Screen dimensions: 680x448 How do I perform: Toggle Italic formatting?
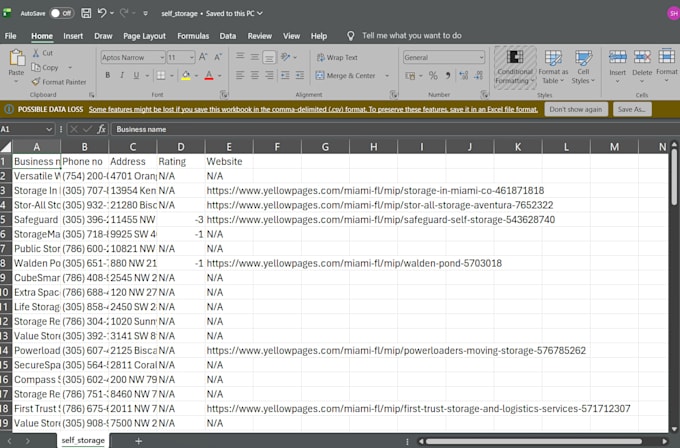[x=122, y=75]
